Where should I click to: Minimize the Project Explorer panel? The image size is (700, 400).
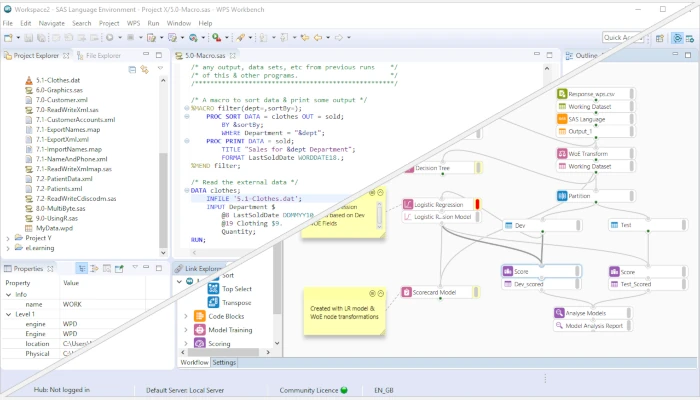(146, 54)
